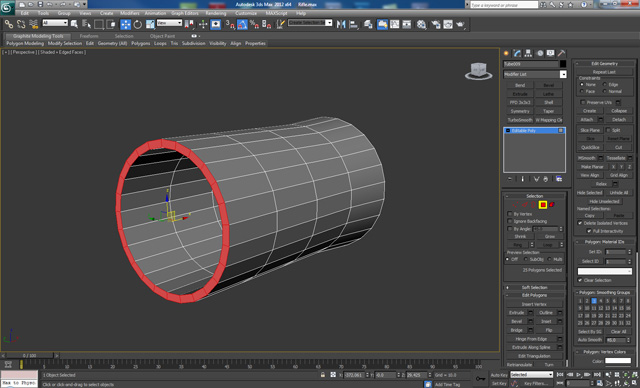Select the Select and Move tool
The image size is (640, 388).
(x=125, y=24)
